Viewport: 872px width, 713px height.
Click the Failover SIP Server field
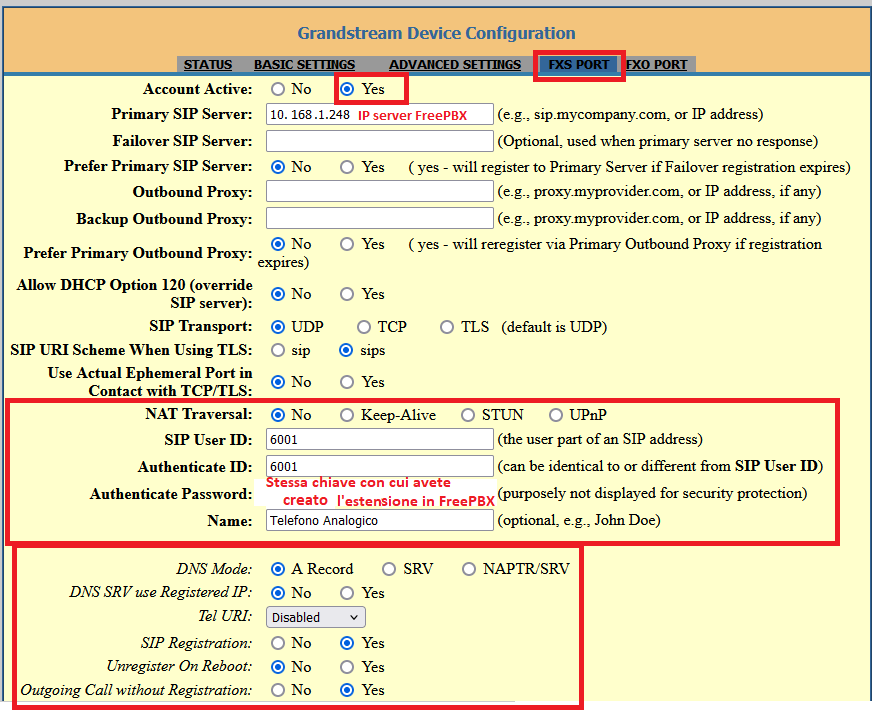(380, 141)
